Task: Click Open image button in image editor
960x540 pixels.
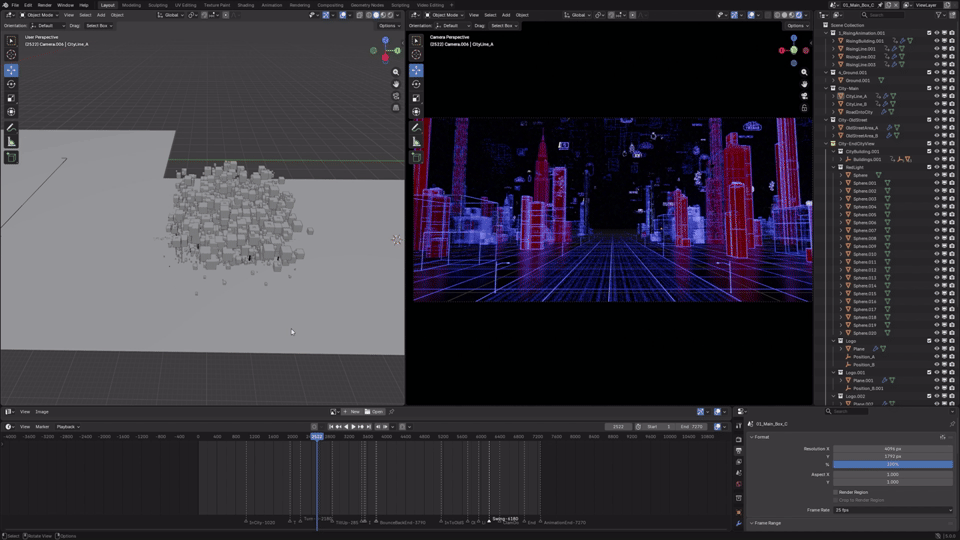Action: coord(373,412)
